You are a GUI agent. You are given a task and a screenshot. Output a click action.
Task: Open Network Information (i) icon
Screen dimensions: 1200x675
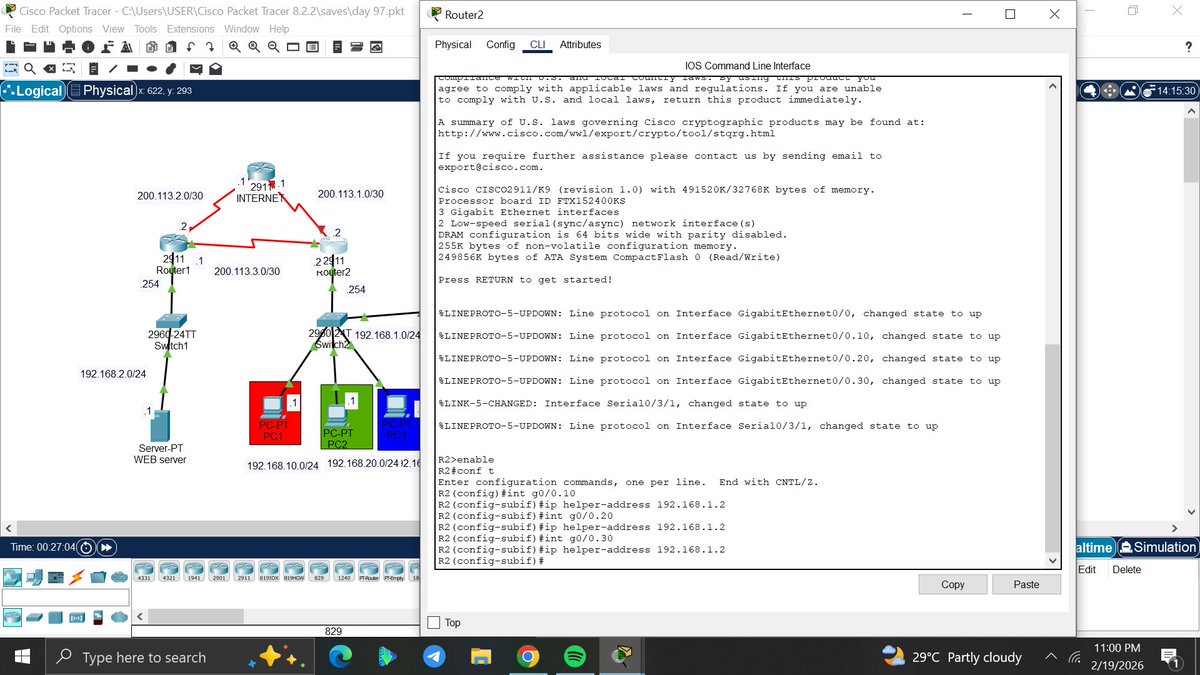click(x=88, y=47)
